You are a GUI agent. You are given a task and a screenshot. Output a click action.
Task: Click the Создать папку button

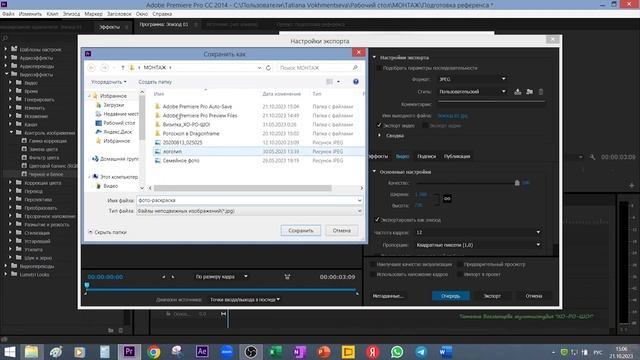tap(155, 82)
